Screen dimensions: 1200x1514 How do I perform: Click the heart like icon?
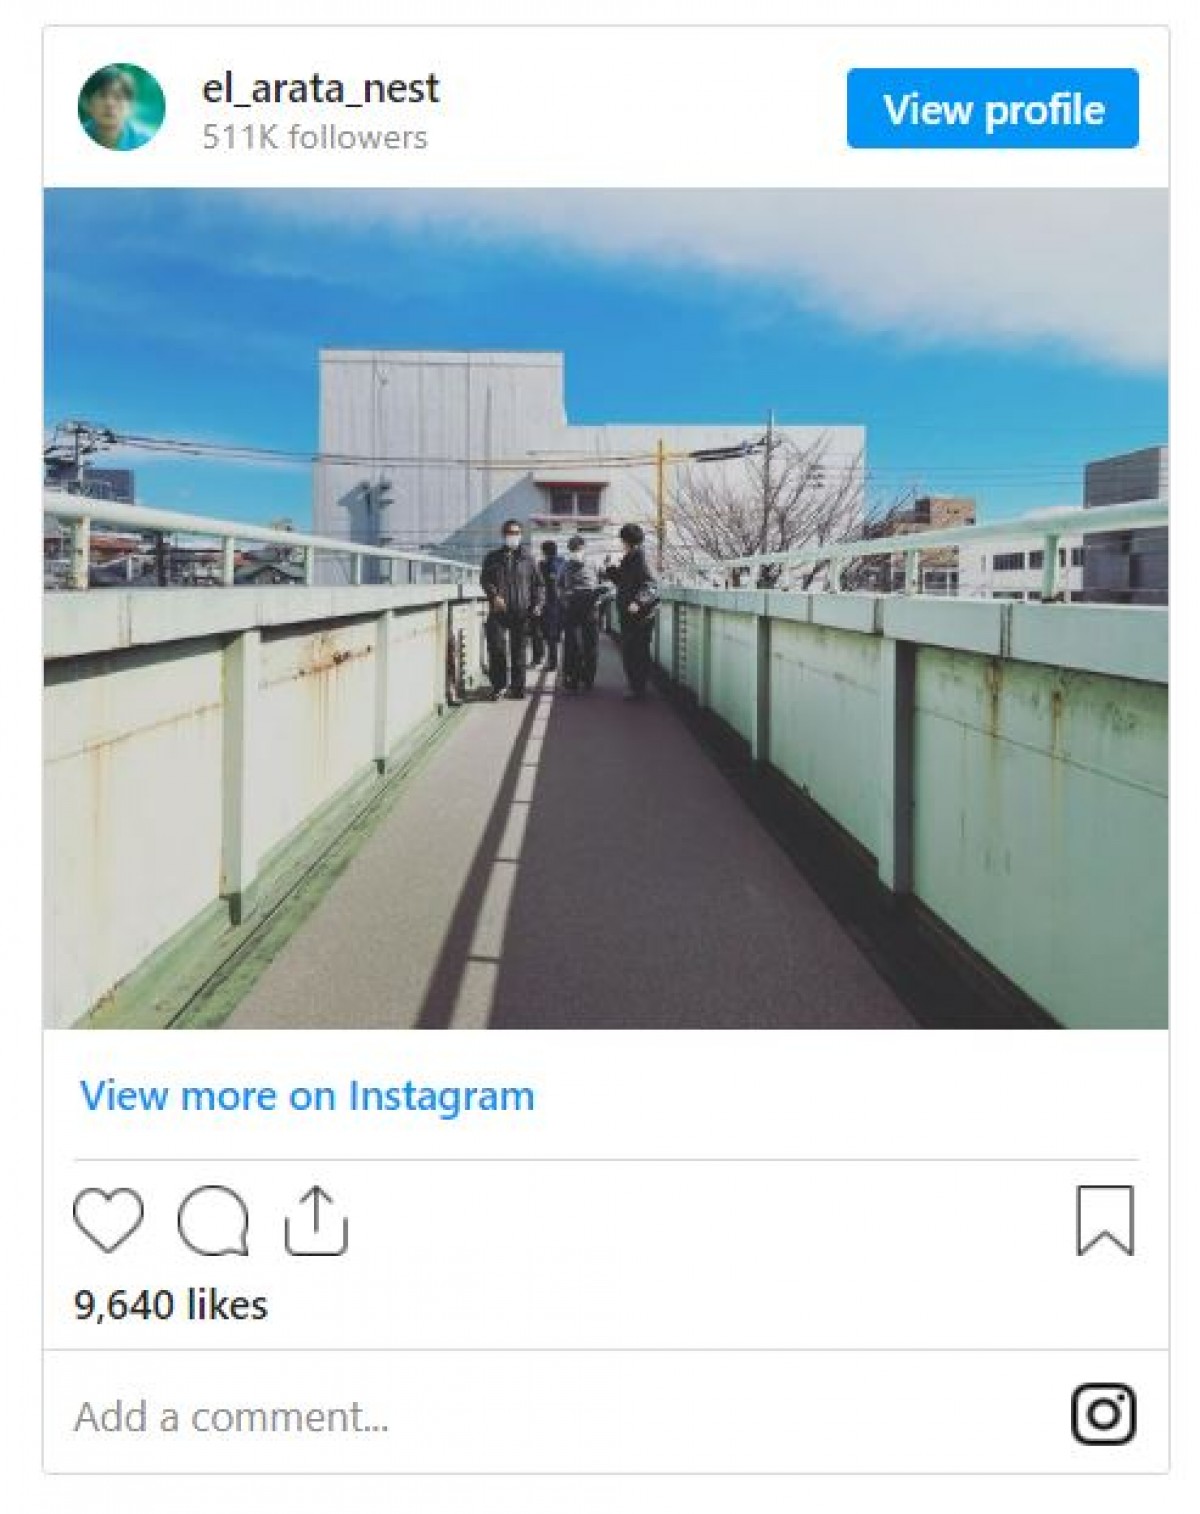coord(108,1221)
